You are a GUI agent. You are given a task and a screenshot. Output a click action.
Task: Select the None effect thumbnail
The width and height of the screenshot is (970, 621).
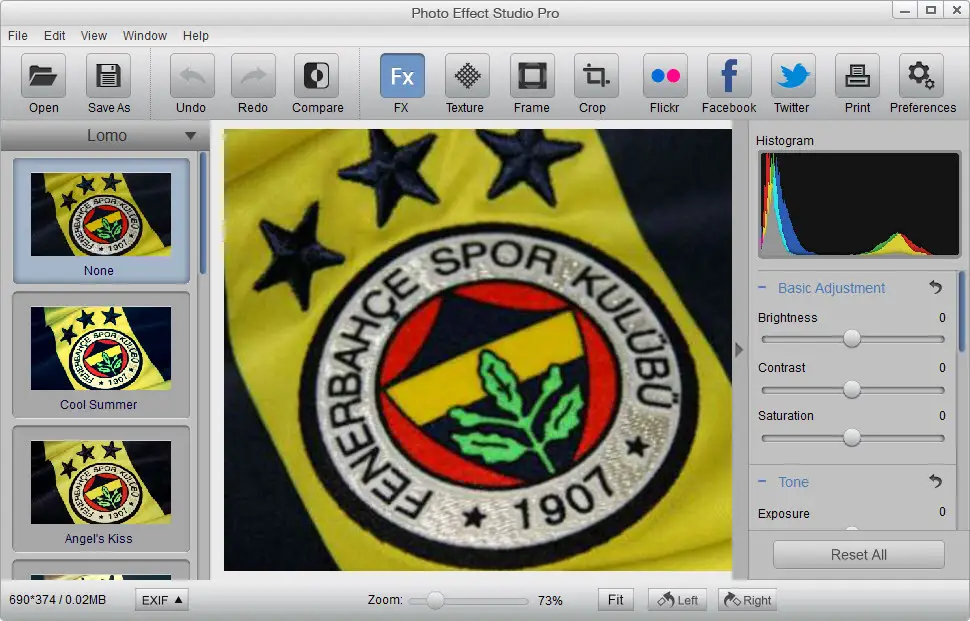(101, 221)
